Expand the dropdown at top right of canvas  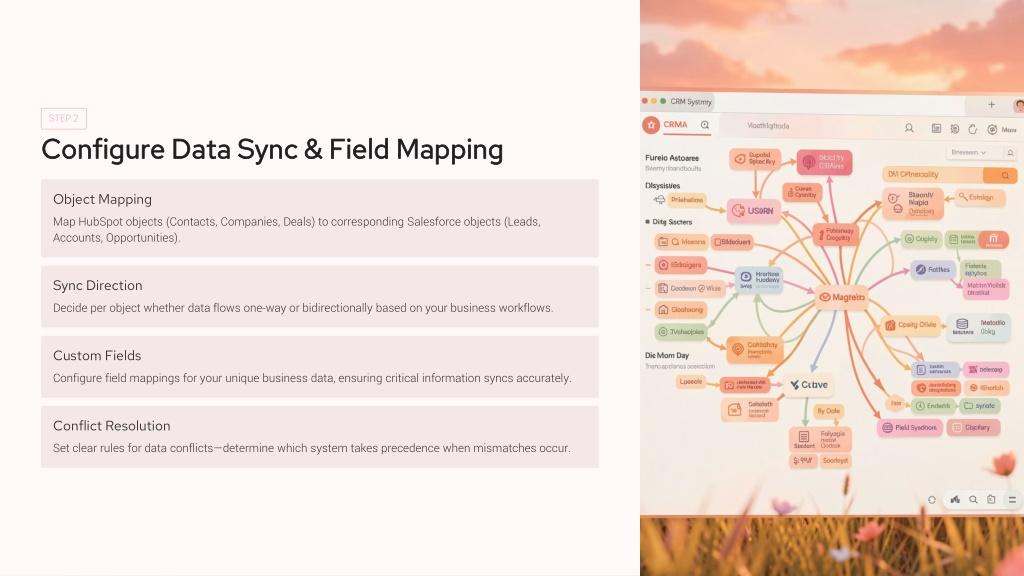click(969, 153)
